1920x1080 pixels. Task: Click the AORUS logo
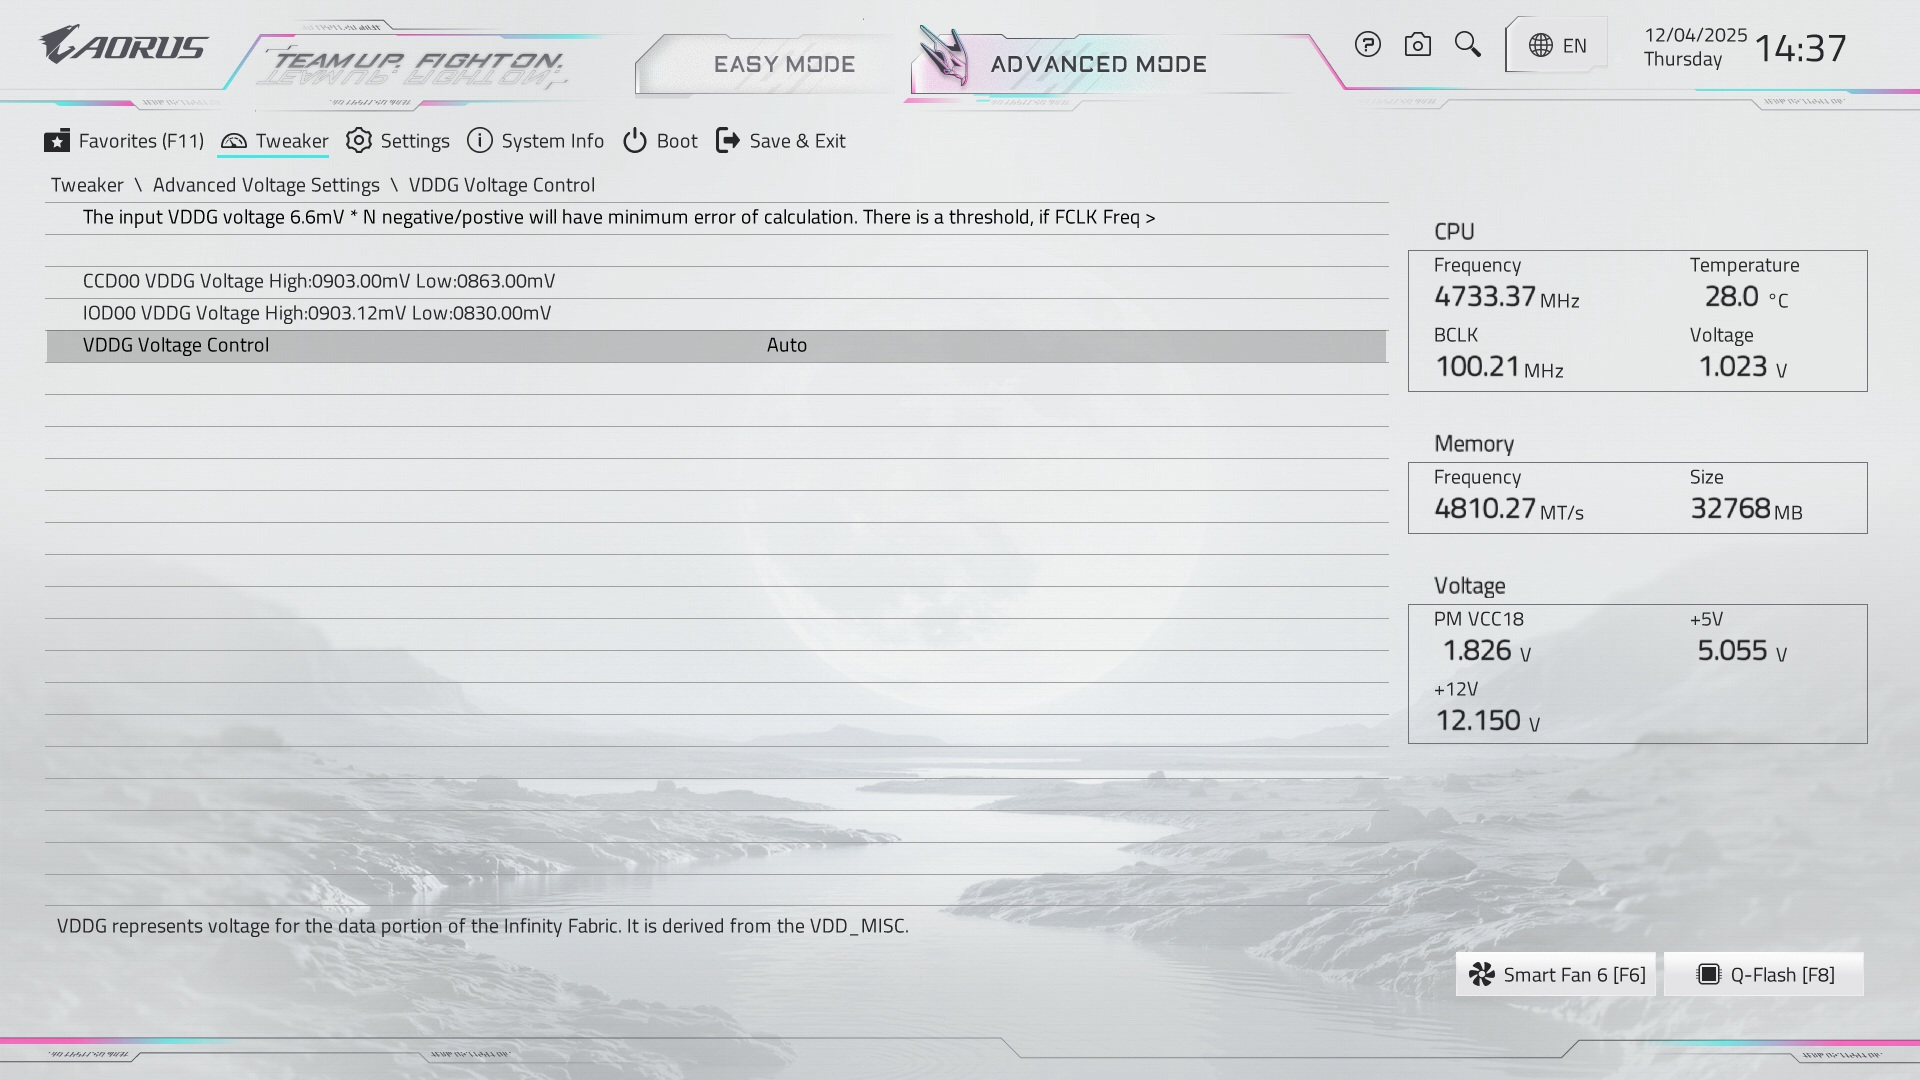pyautogui.click(x=123, y=46)
